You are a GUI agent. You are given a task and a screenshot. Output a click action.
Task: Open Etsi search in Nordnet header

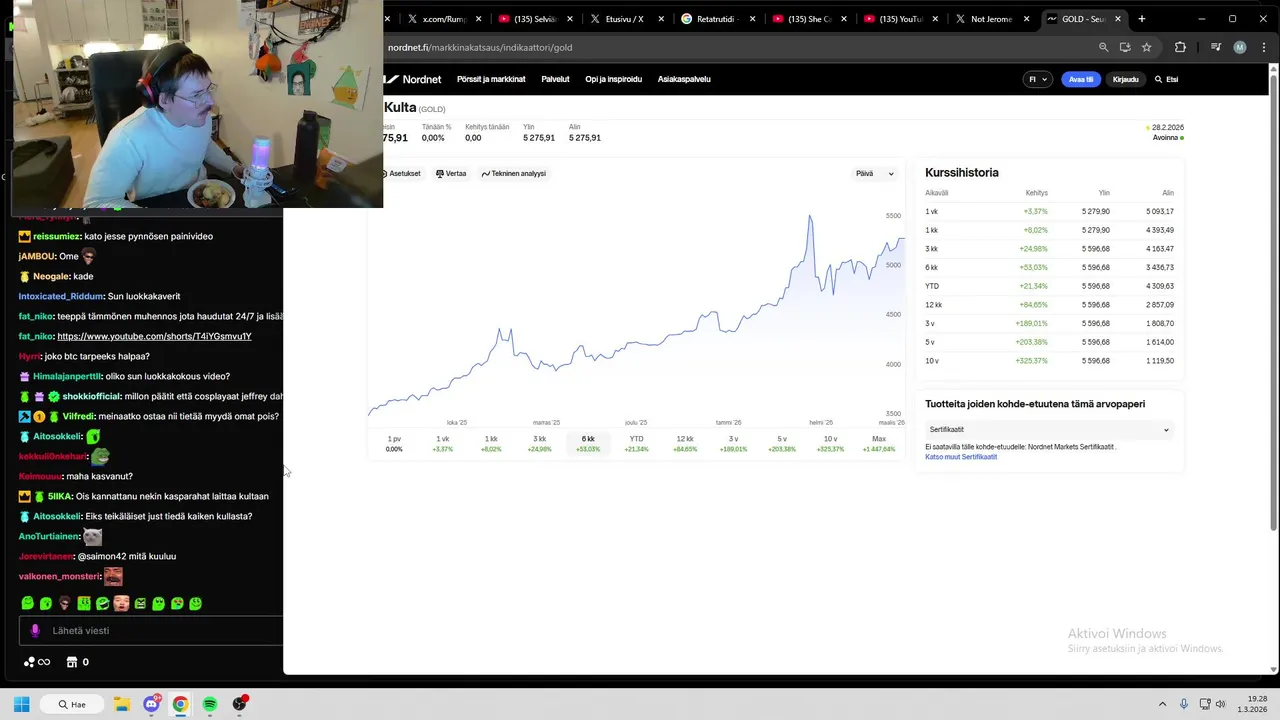(x=1166, y=79)
